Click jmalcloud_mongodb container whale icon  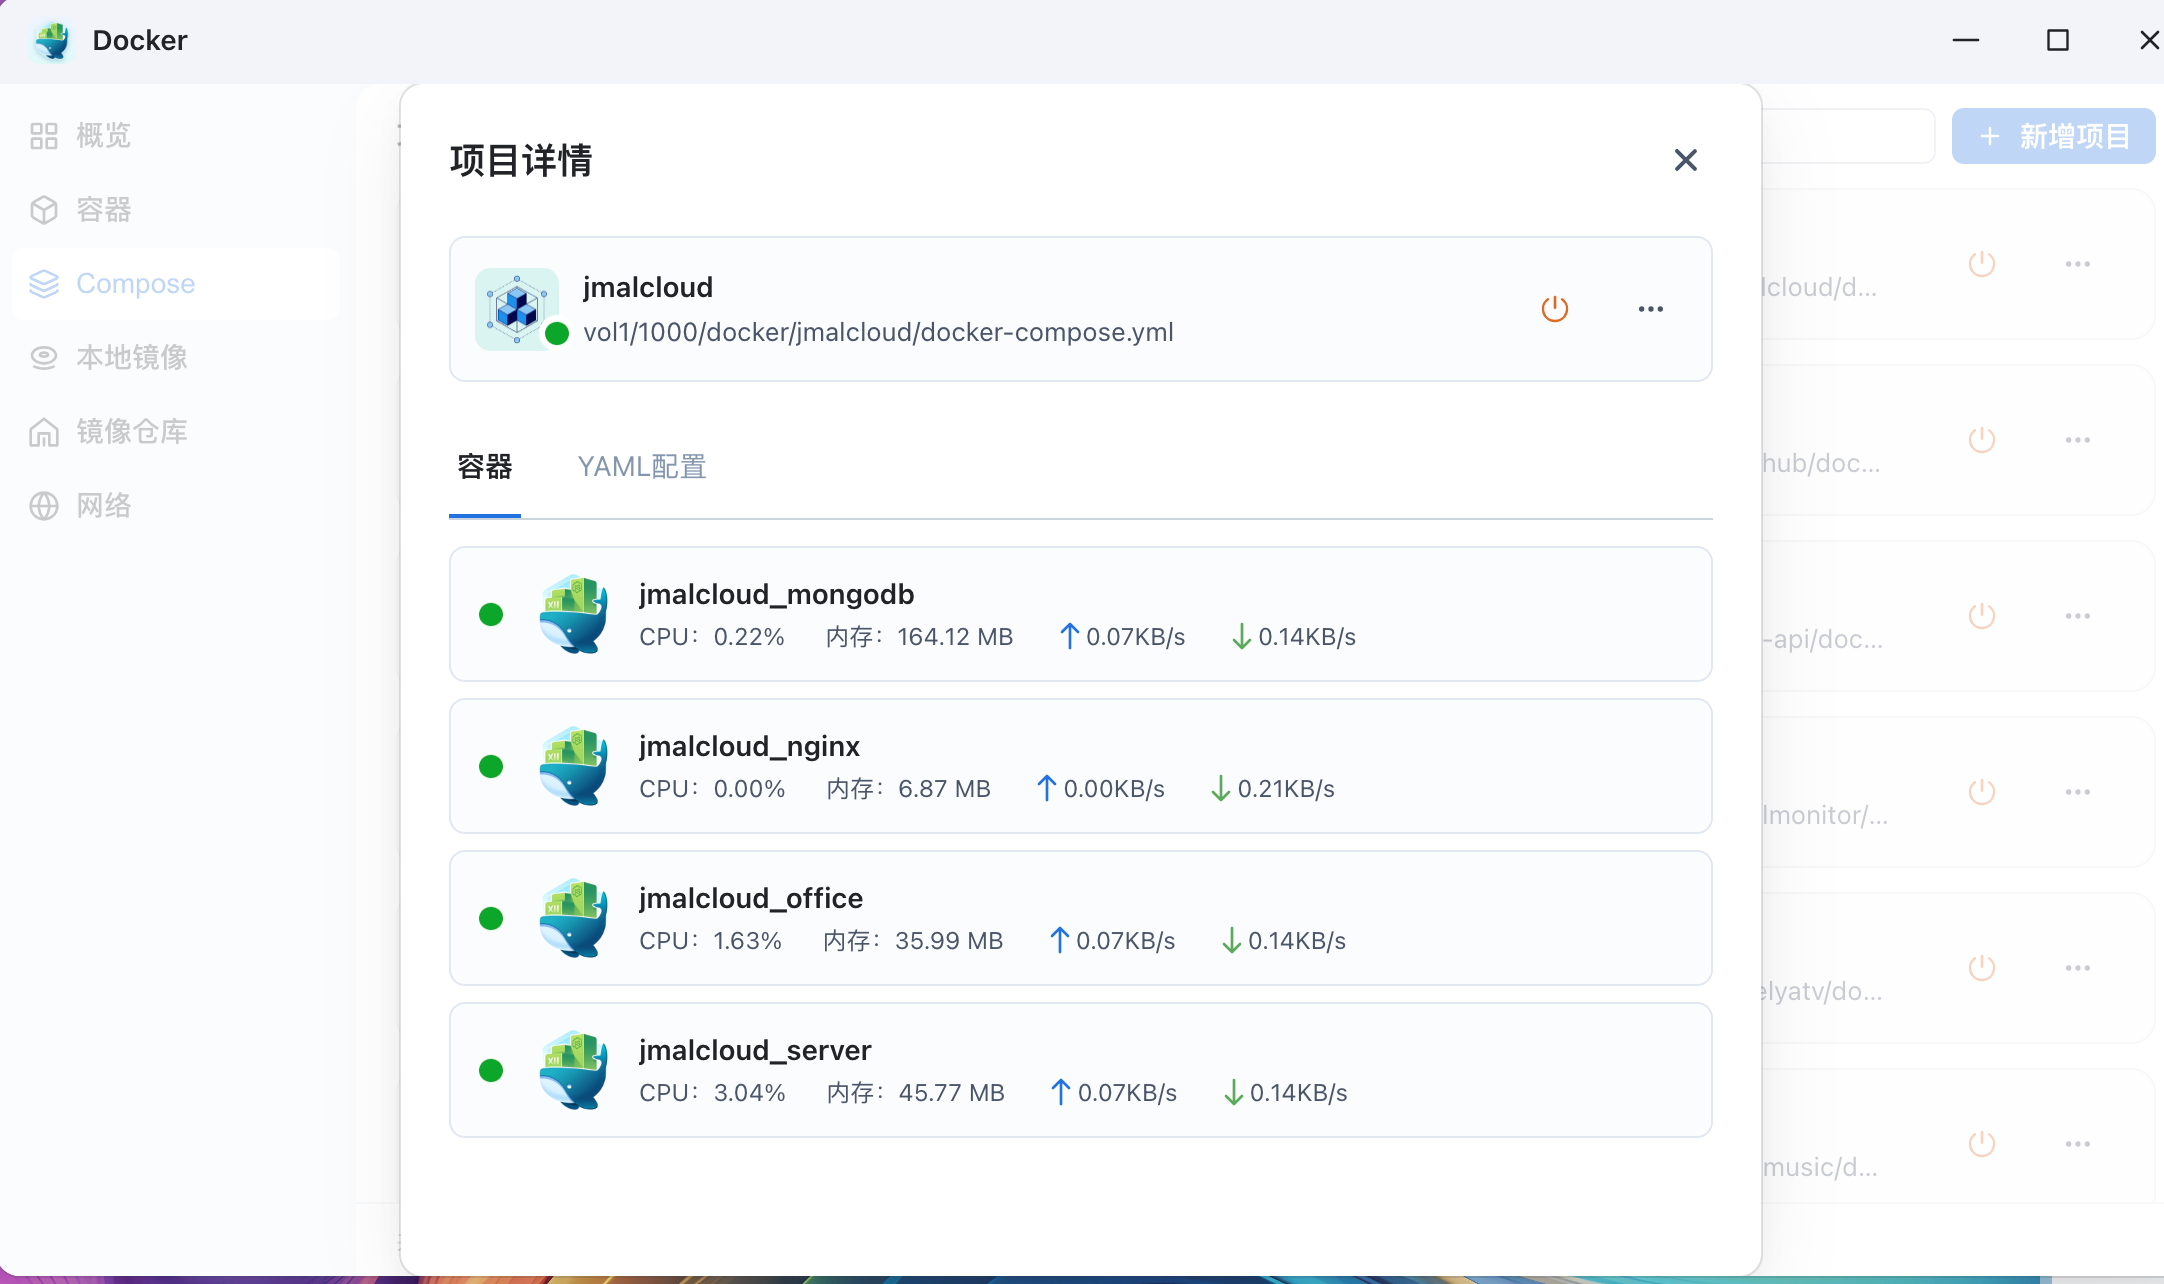click(x=573, y=614)
